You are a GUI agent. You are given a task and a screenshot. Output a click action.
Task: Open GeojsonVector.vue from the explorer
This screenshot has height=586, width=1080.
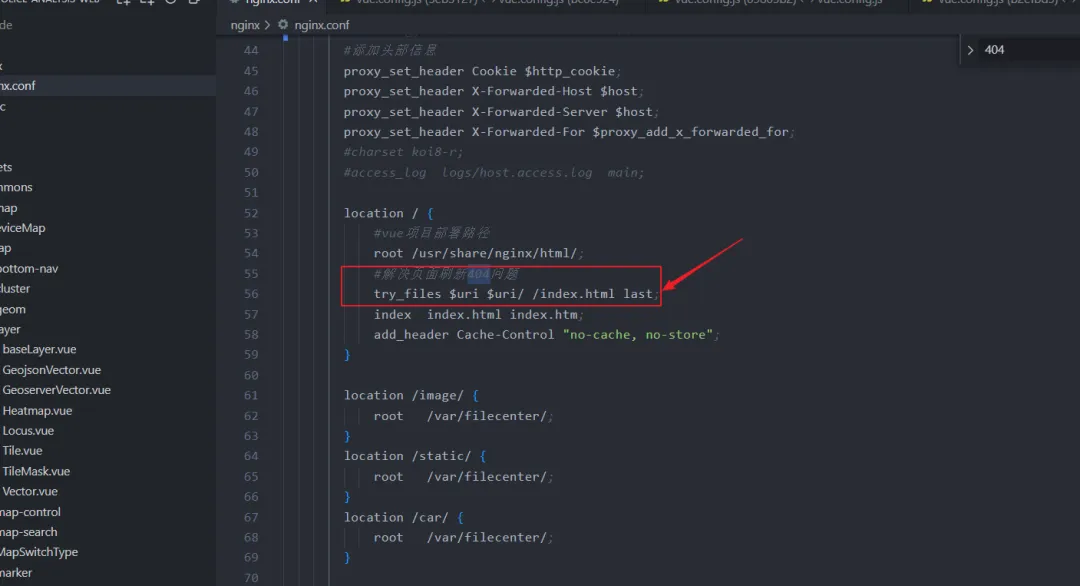coord(51,370)
